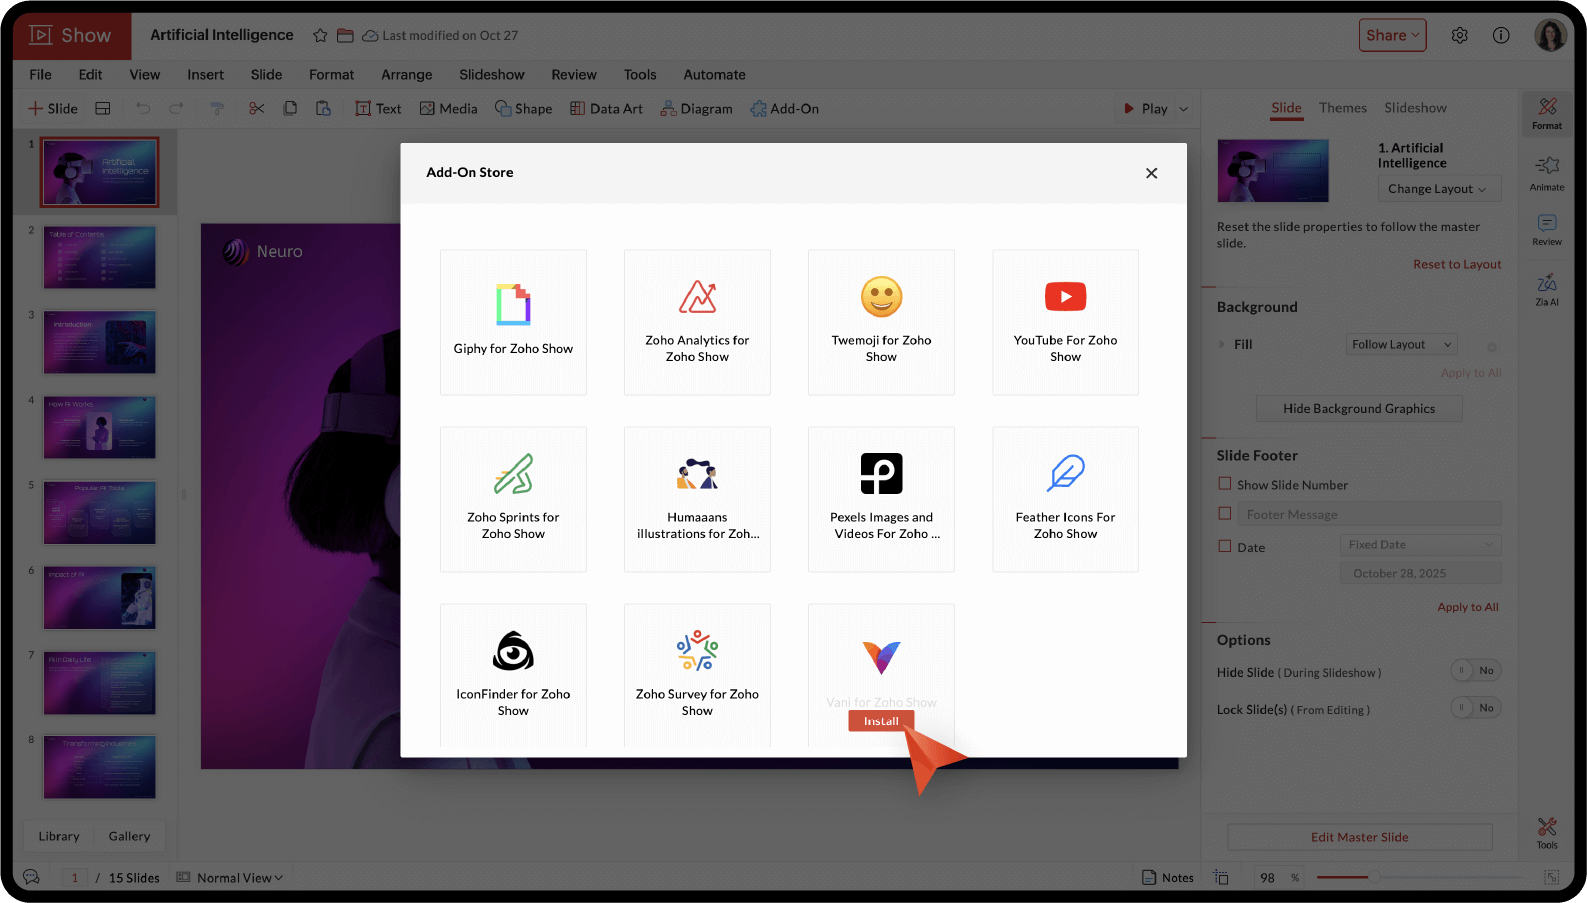Open Pexels Images and Videos add-on
The image size is (1587, 903).
(x=881, y=499)
